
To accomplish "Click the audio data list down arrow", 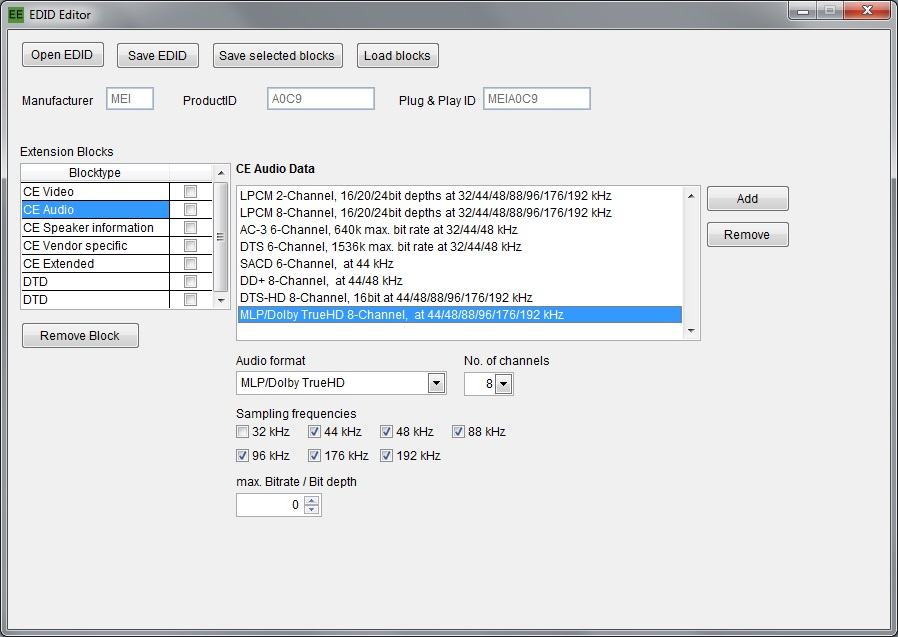I will point(691,331).
